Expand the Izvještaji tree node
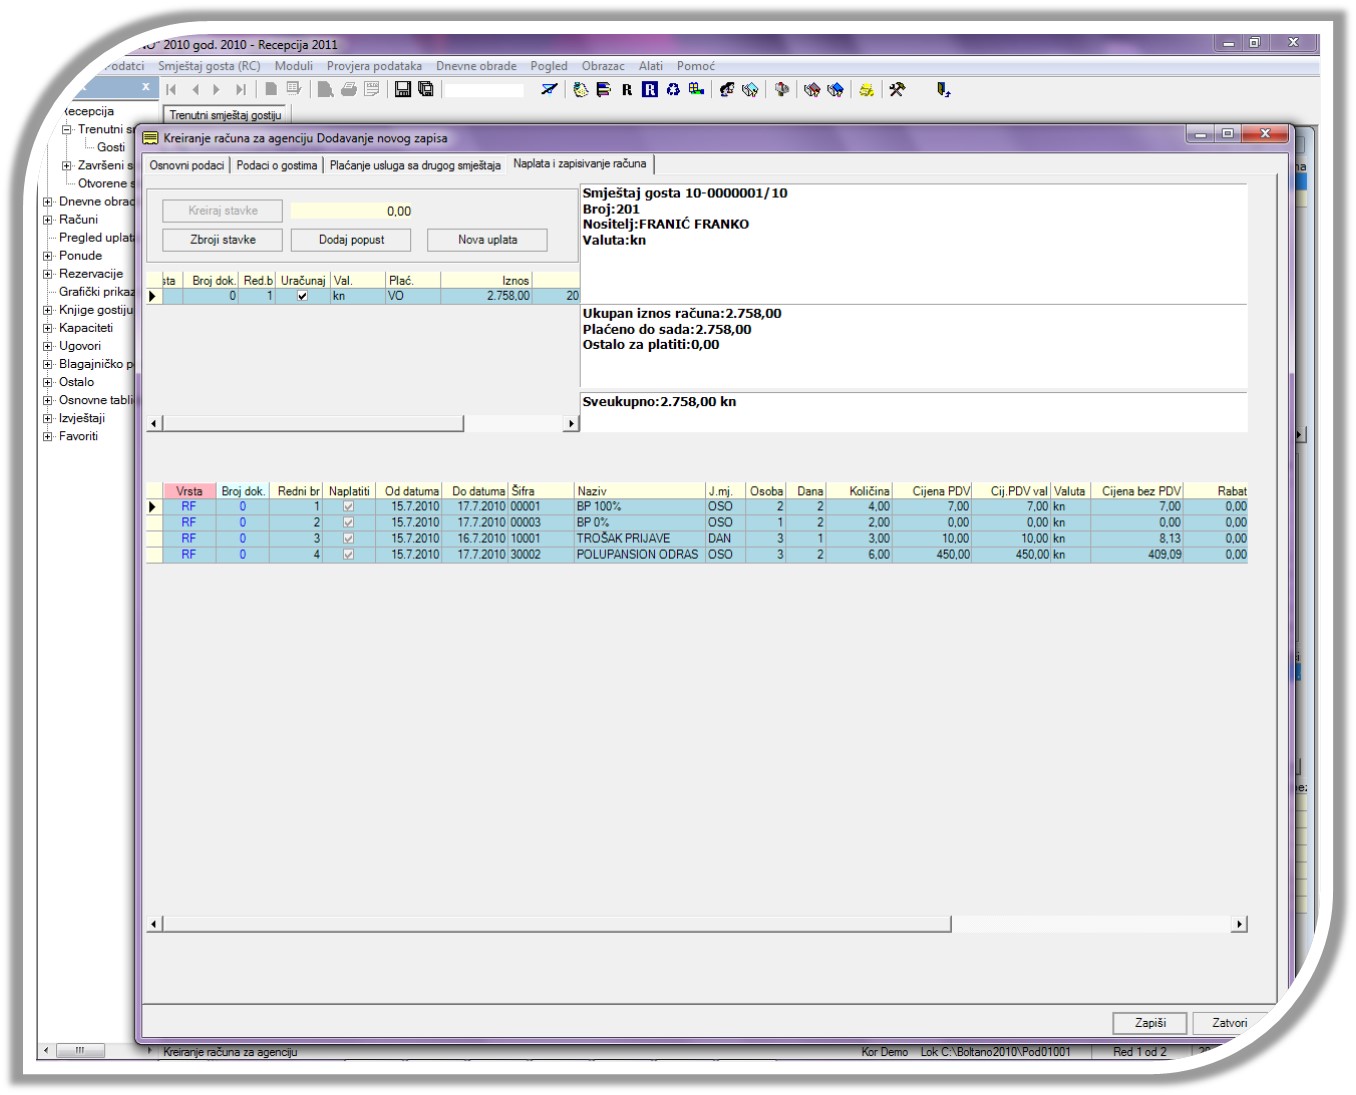 pos(47,419)
